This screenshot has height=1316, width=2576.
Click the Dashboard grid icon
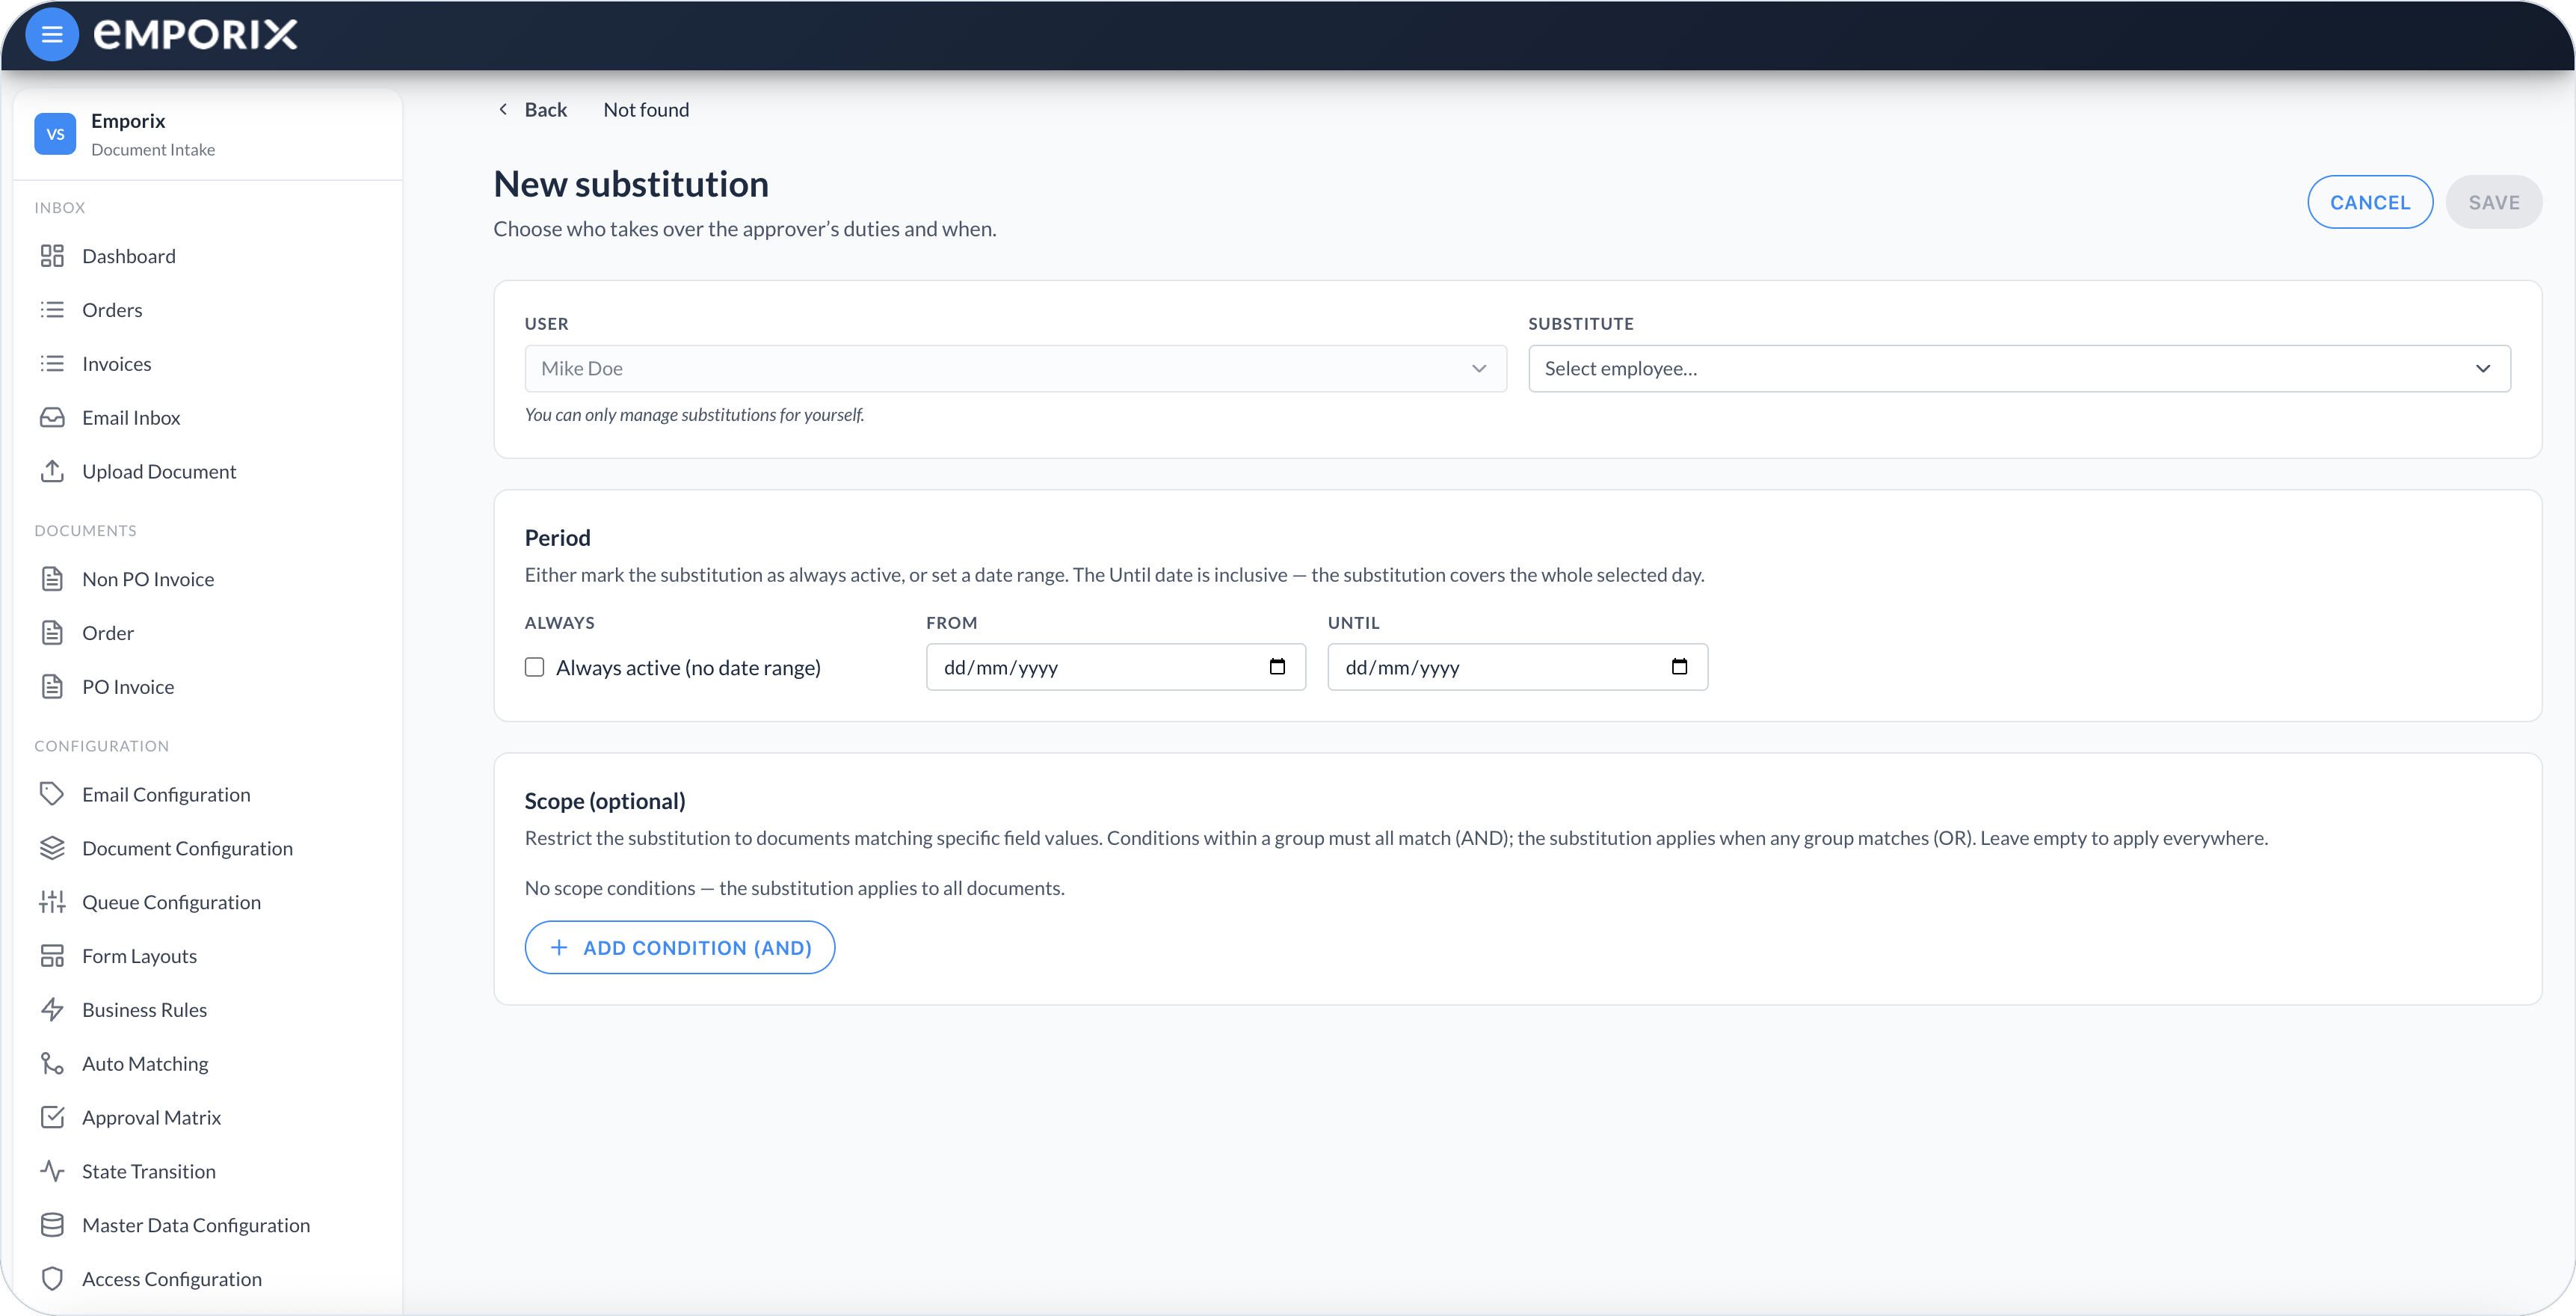pos(52,256)
